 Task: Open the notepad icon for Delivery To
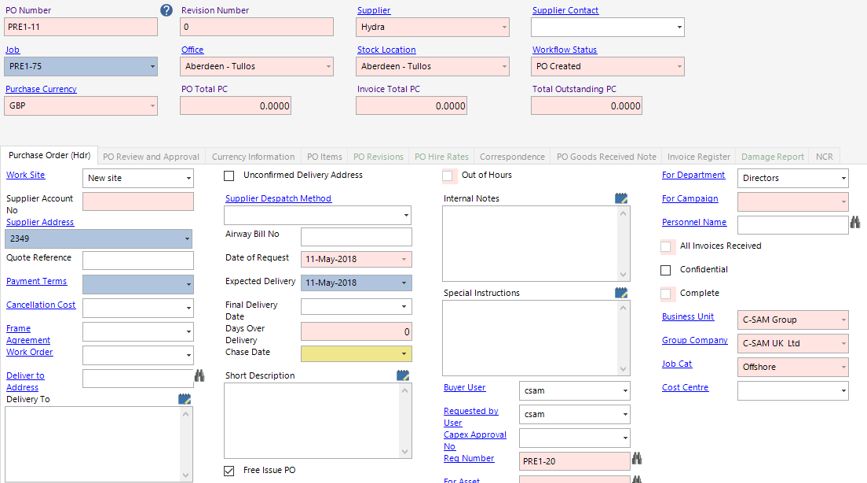click(x=185, y=399)
